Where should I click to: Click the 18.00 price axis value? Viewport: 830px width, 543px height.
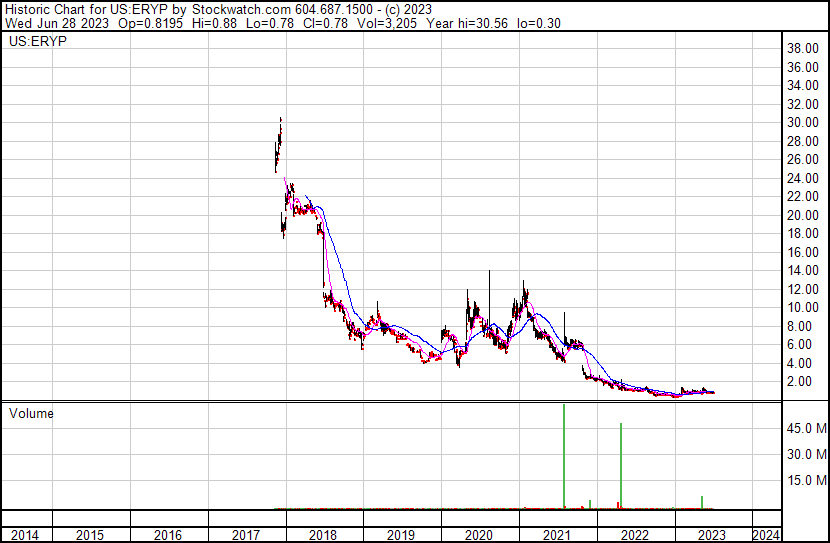click(x=803, y=233)
